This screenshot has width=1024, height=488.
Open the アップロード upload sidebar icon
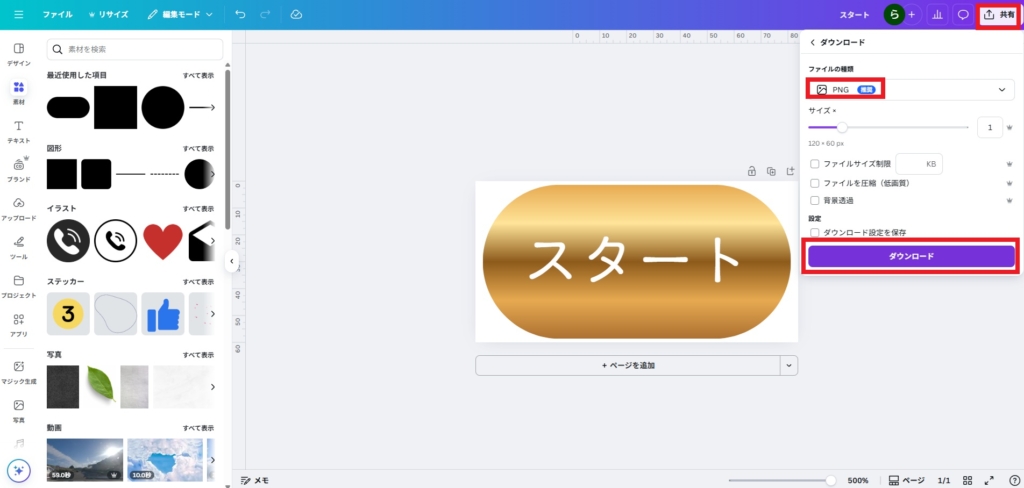(18, 208)
